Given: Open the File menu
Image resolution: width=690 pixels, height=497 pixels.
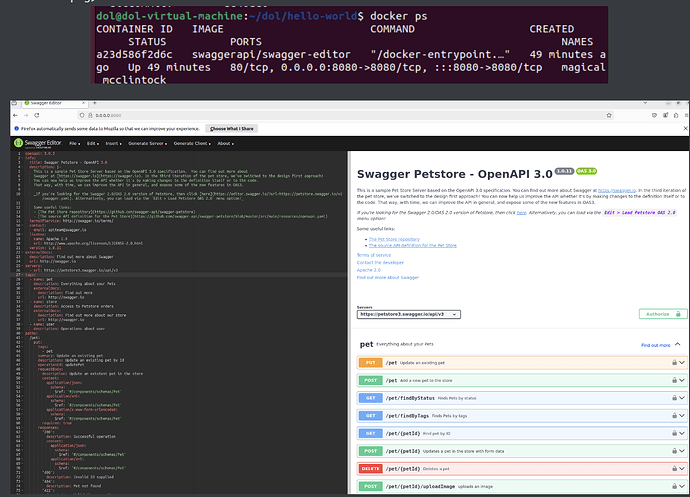Looking at the screenshot, I should tap(74, 143).
